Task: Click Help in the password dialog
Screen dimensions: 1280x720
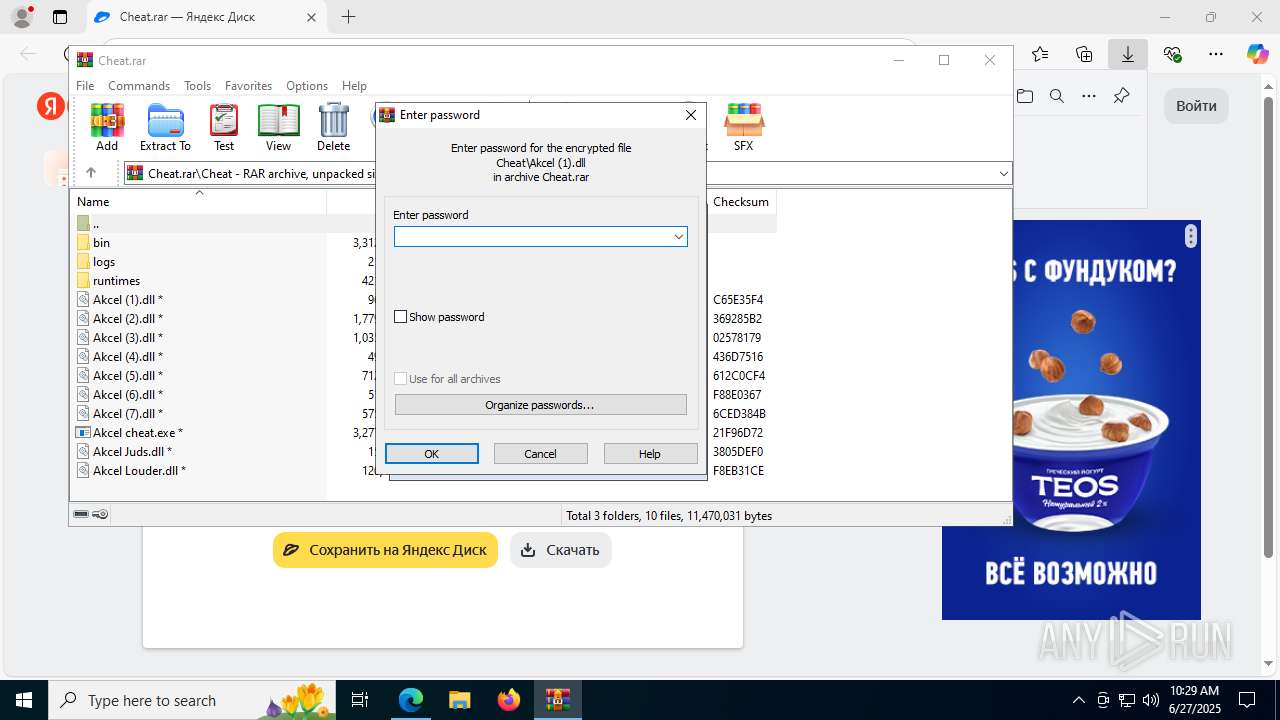Action: point(650,454)
